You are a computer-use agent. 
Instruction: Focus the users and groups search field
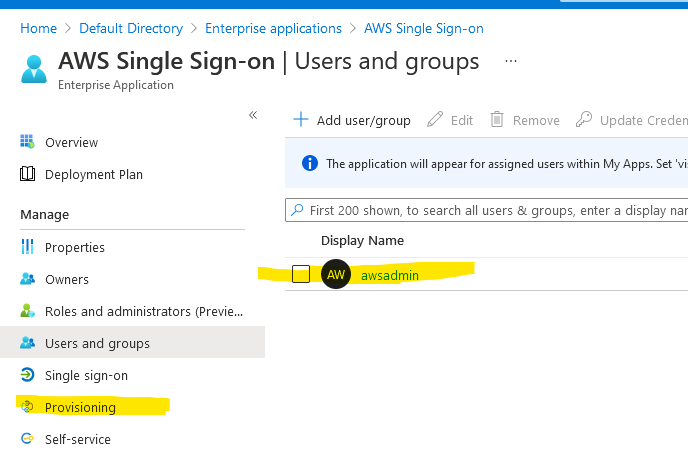click(487, 210)
